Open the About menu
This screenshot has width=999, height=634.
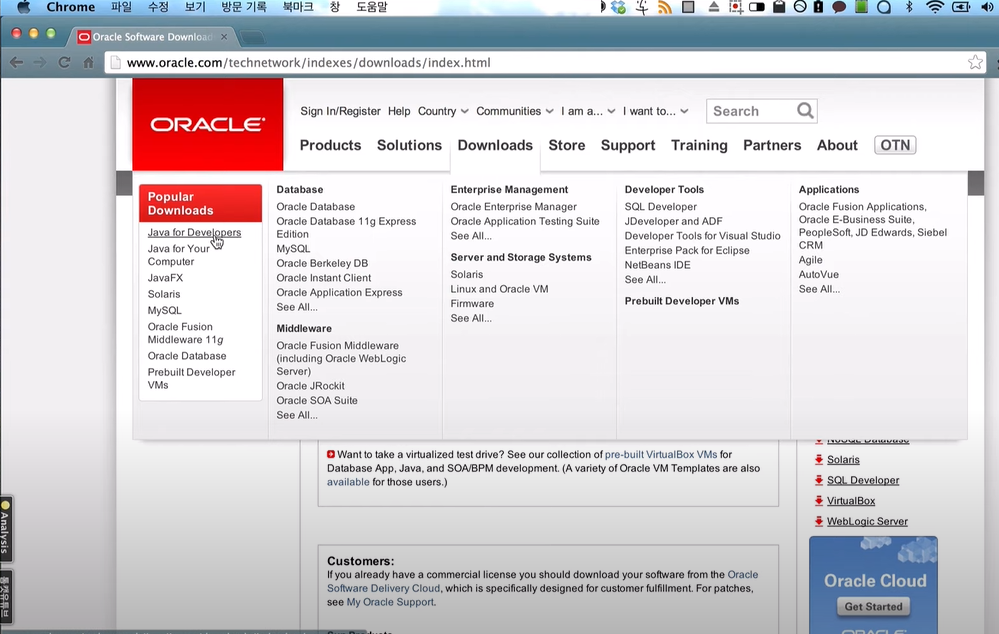coord(837,145)
